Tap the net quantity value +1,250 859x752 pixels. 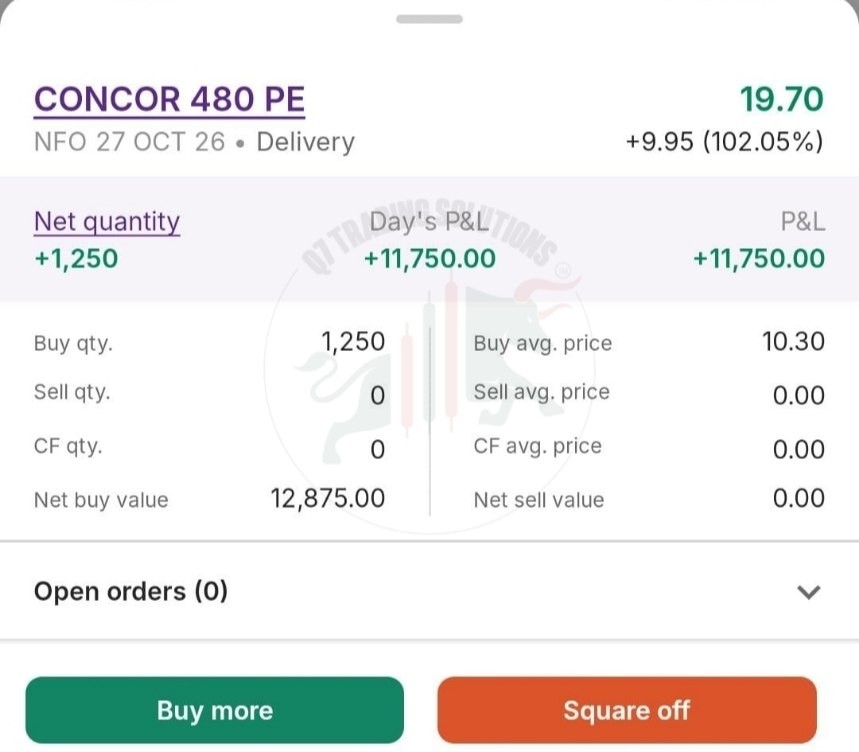[x=76, y=259]
